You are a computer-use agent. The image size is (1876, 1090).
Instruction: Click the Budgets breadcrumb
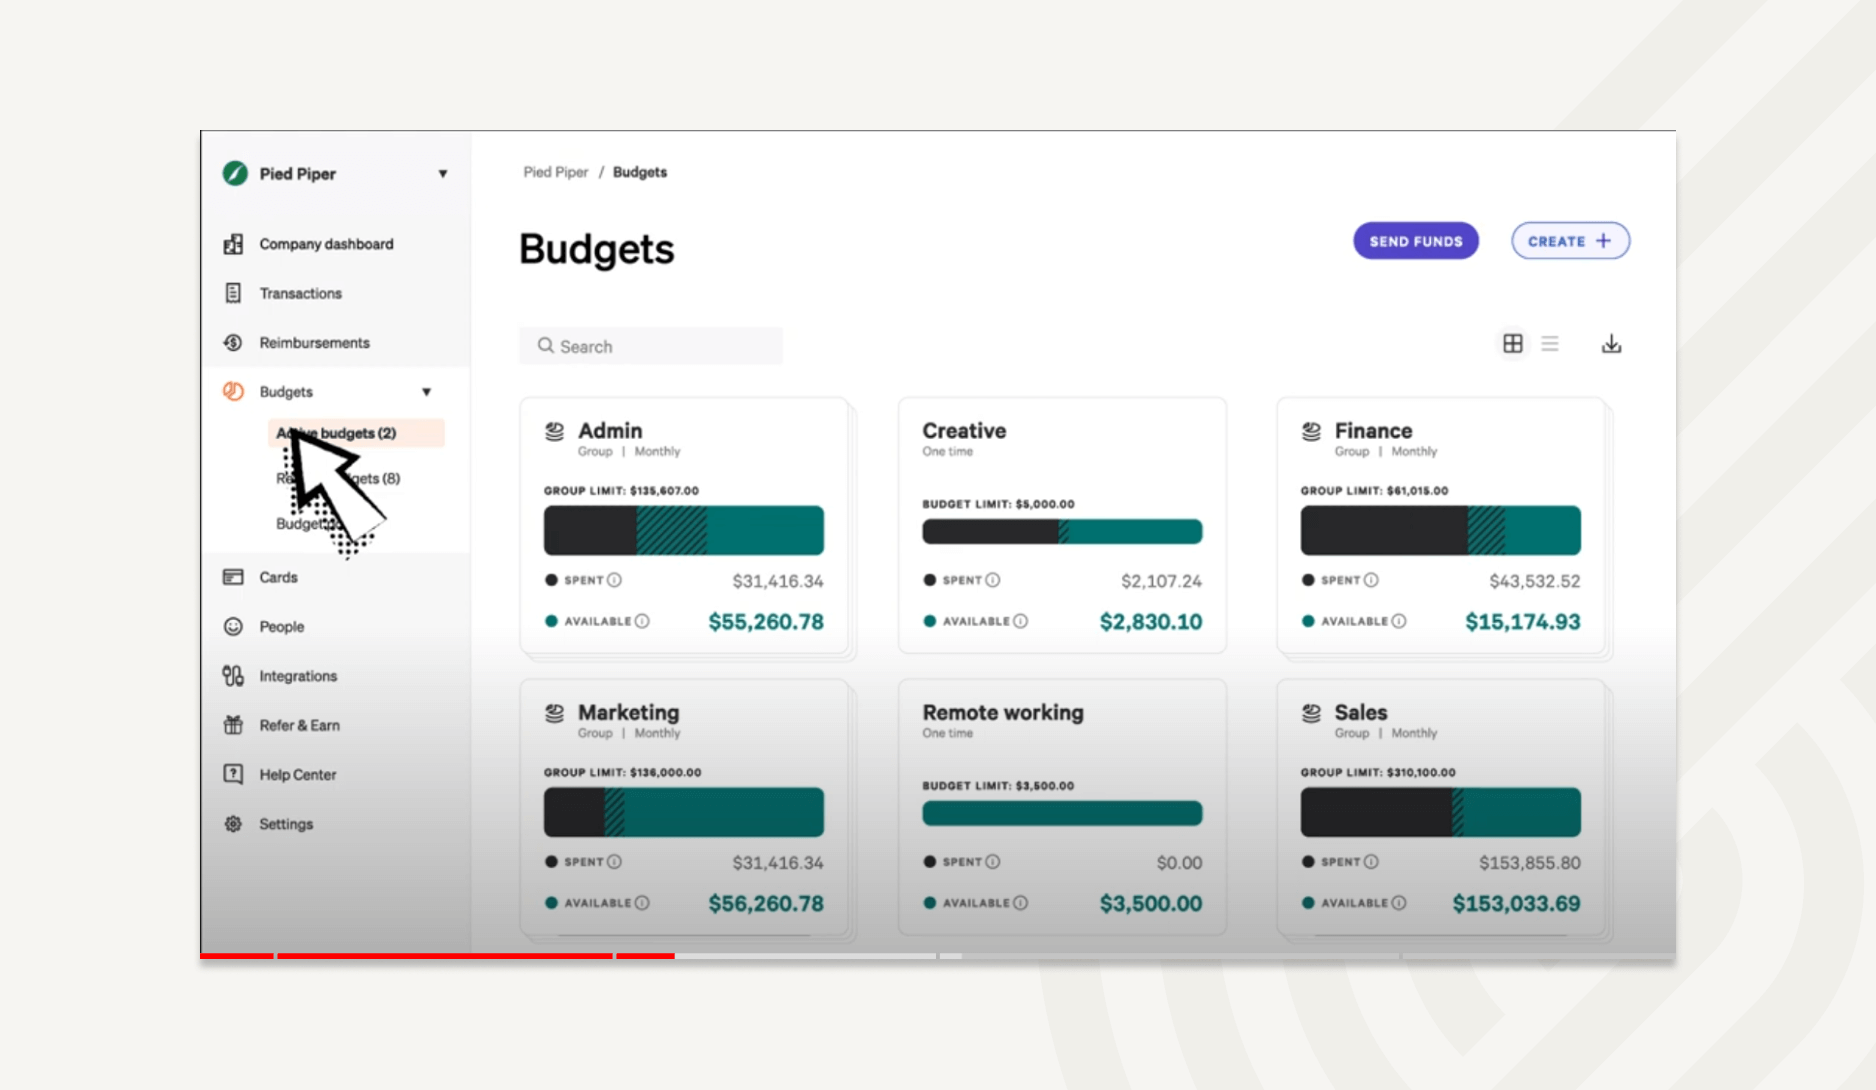click(640, 172)
